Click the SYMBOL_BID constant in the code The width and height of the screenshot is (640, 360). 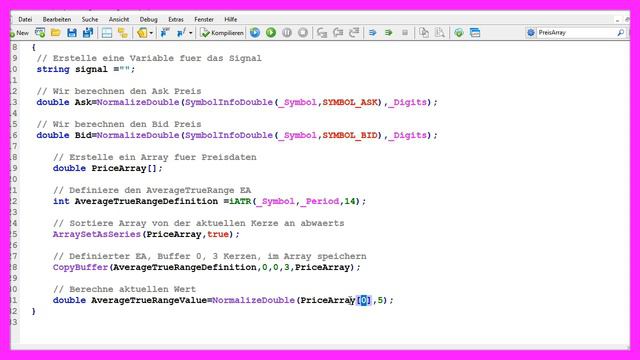tap(350, 136)
